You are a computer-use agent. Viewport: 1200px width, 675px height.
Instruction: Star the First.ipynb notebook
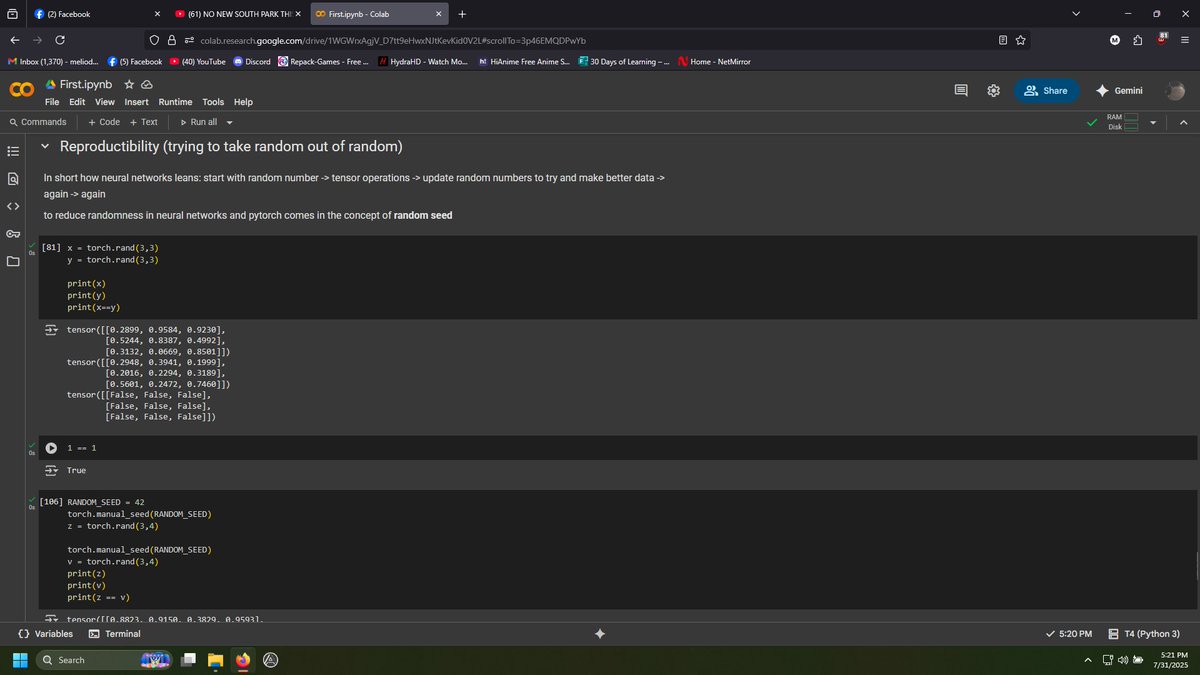[x=129, y=85]
